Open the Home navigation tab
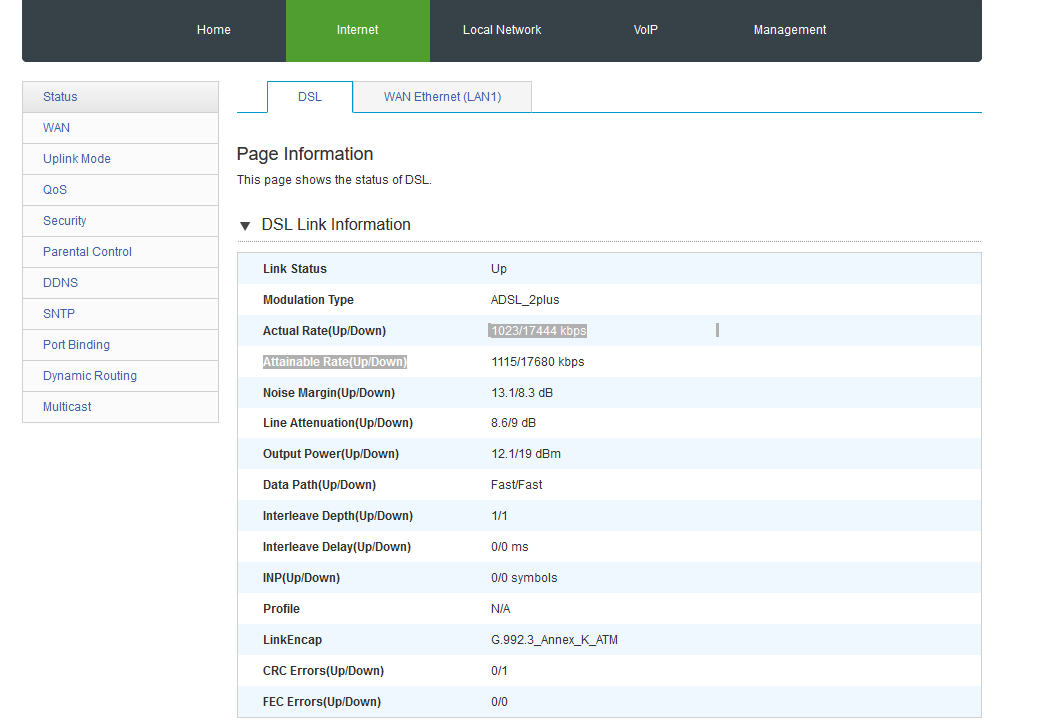The width and height of the screenshot is (1058, 724). 213,30
